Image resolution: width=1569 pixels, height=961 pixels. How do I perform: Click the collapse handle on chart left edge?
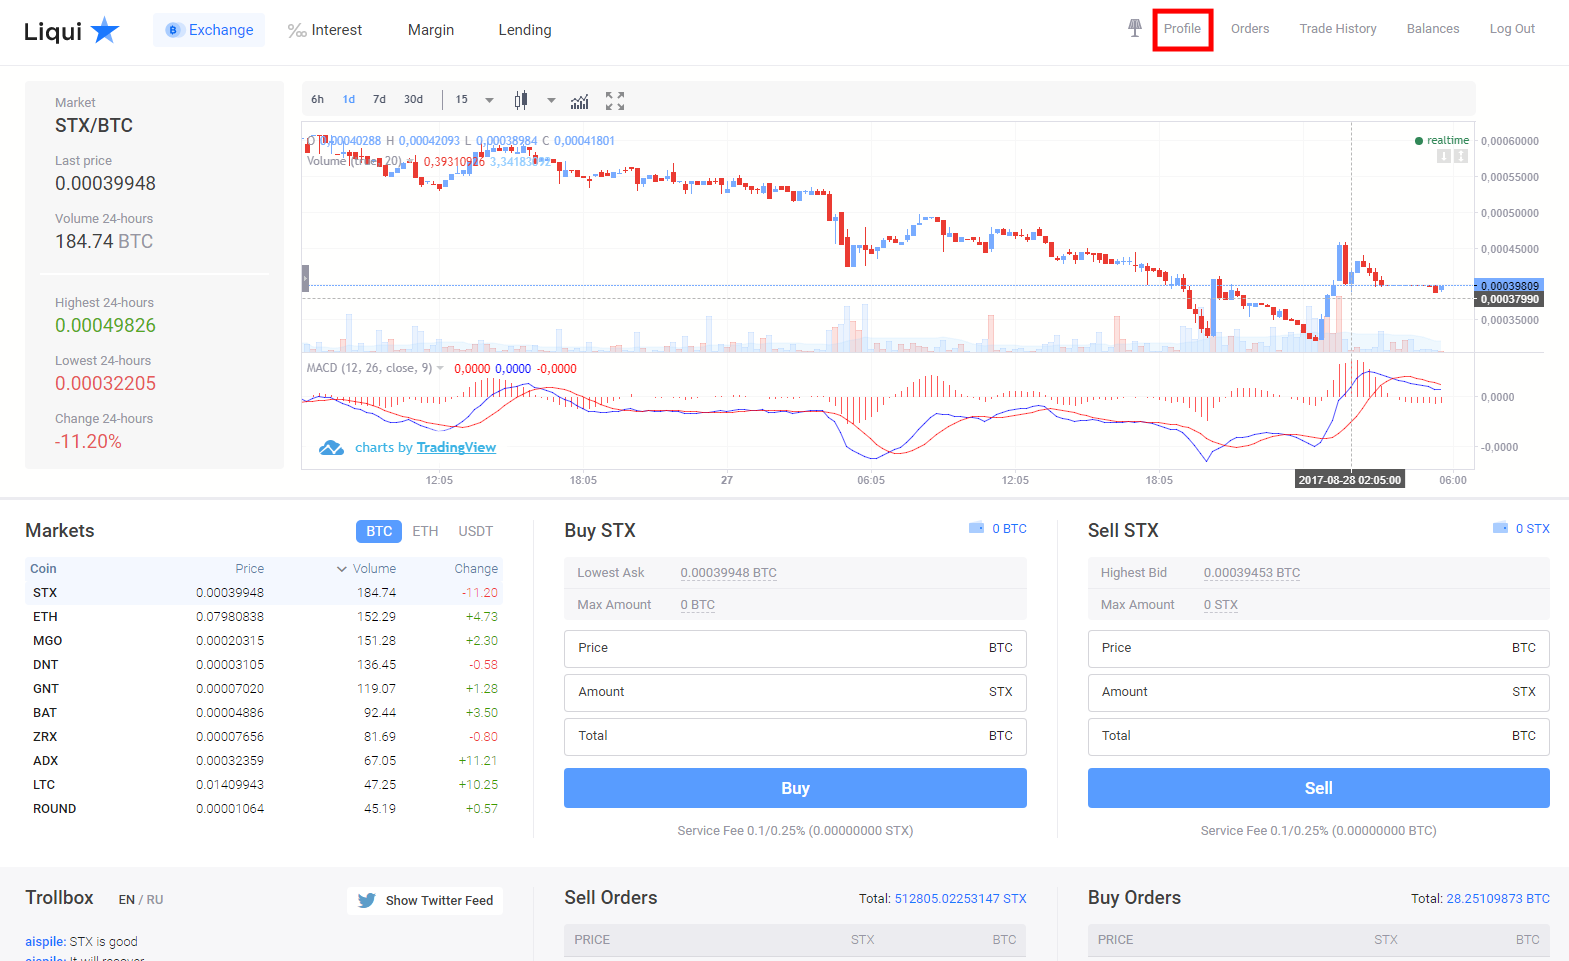[x=305, y=278]
